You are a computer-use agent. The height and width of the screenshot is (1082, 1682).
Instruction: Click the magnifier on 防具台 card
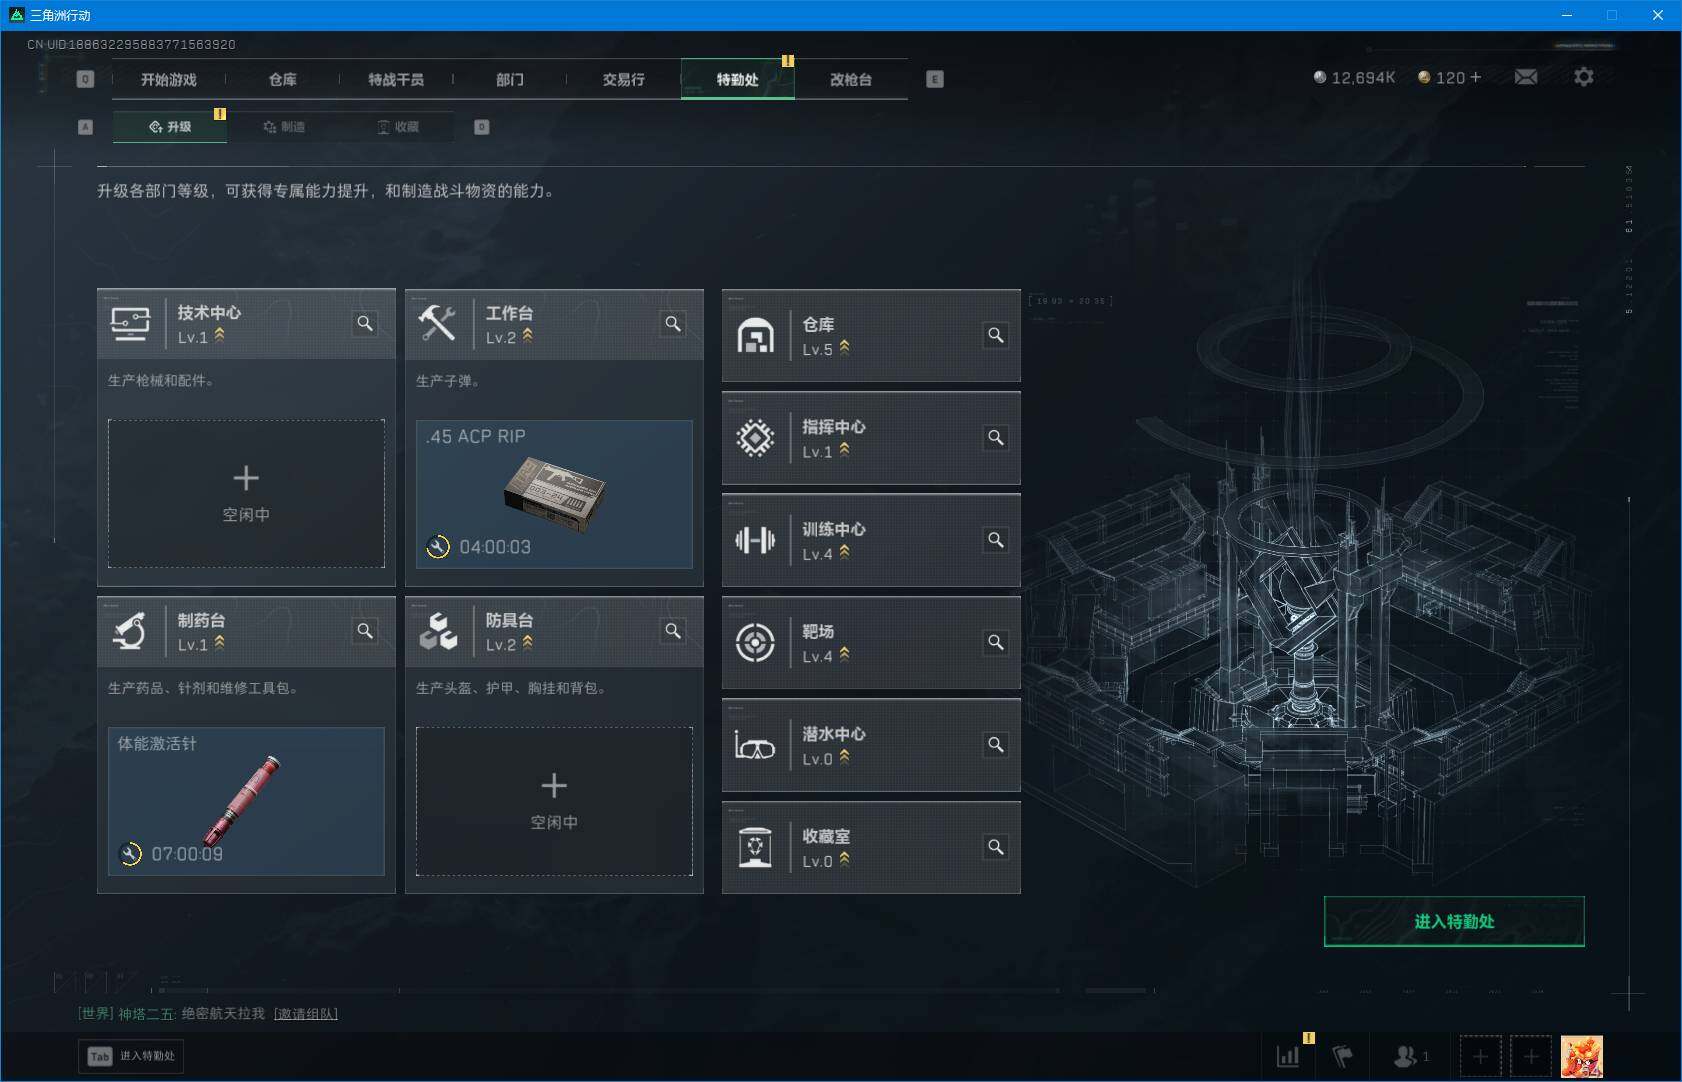coord(673,631)
